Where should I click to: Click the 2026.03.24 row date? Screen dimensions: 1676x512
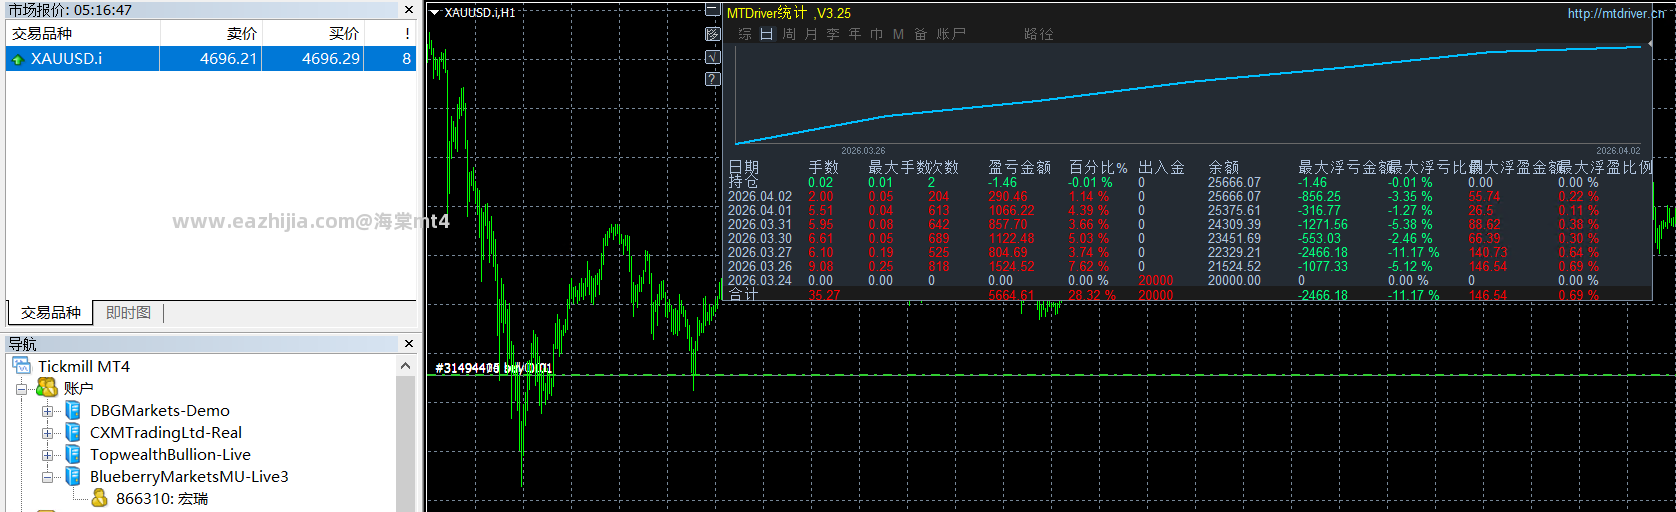click(759, 281)
